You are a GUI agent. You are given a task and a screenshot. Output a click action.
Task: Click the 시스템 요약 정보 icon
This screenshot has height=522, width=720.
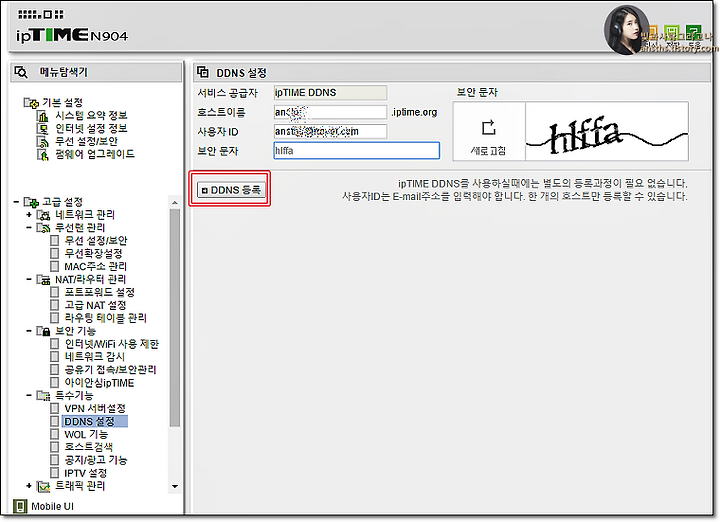coord(43,116)
